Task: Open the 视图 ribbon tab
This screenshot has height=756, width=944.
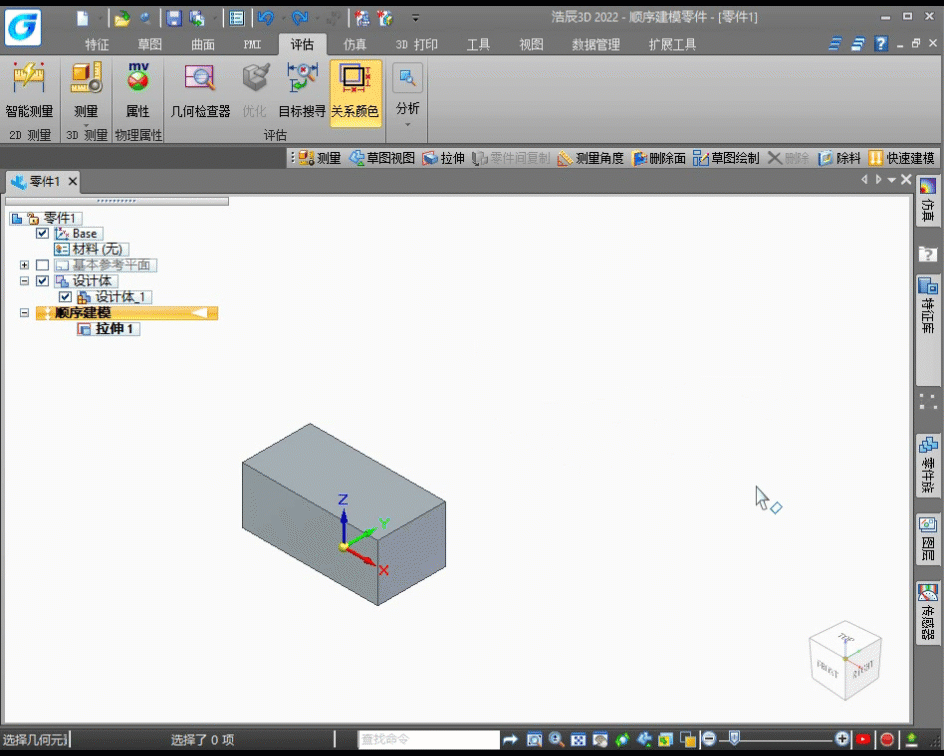Action: click(531, 45)
